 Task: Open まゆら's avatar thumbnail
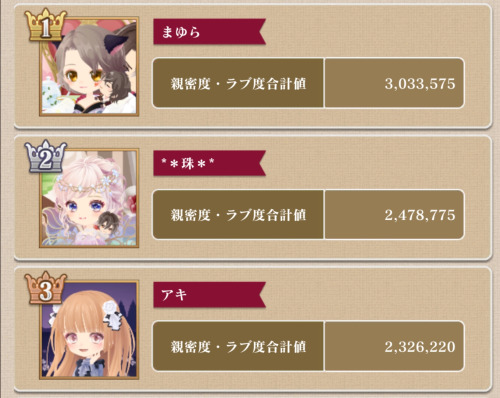click(89, 67)
